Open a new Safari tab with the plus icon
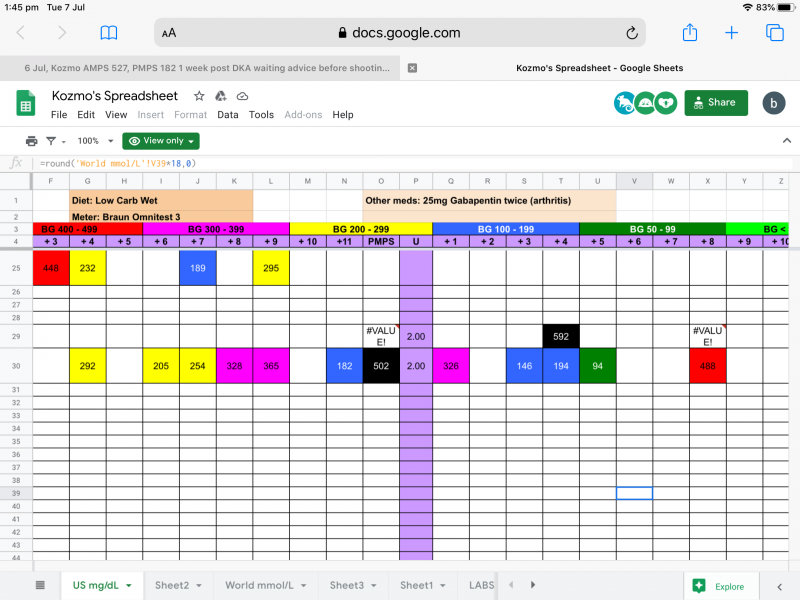The height and width of the screenshot is (600, 800). [731, 33]
